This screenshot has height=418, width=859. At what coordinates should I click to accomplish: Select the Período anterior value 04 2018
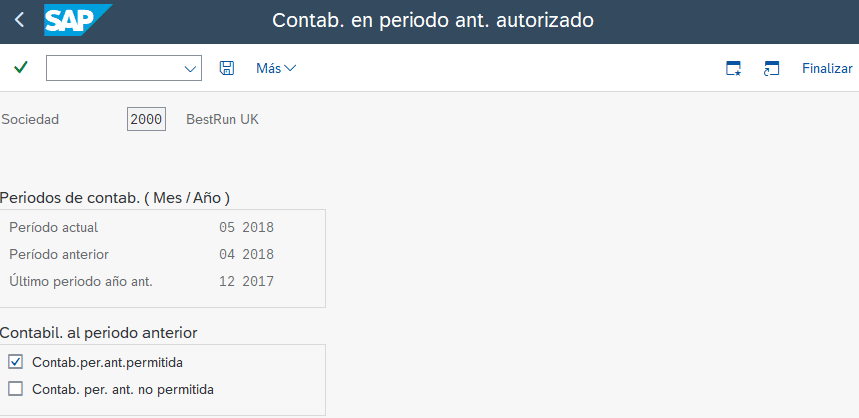click(246, 254)
